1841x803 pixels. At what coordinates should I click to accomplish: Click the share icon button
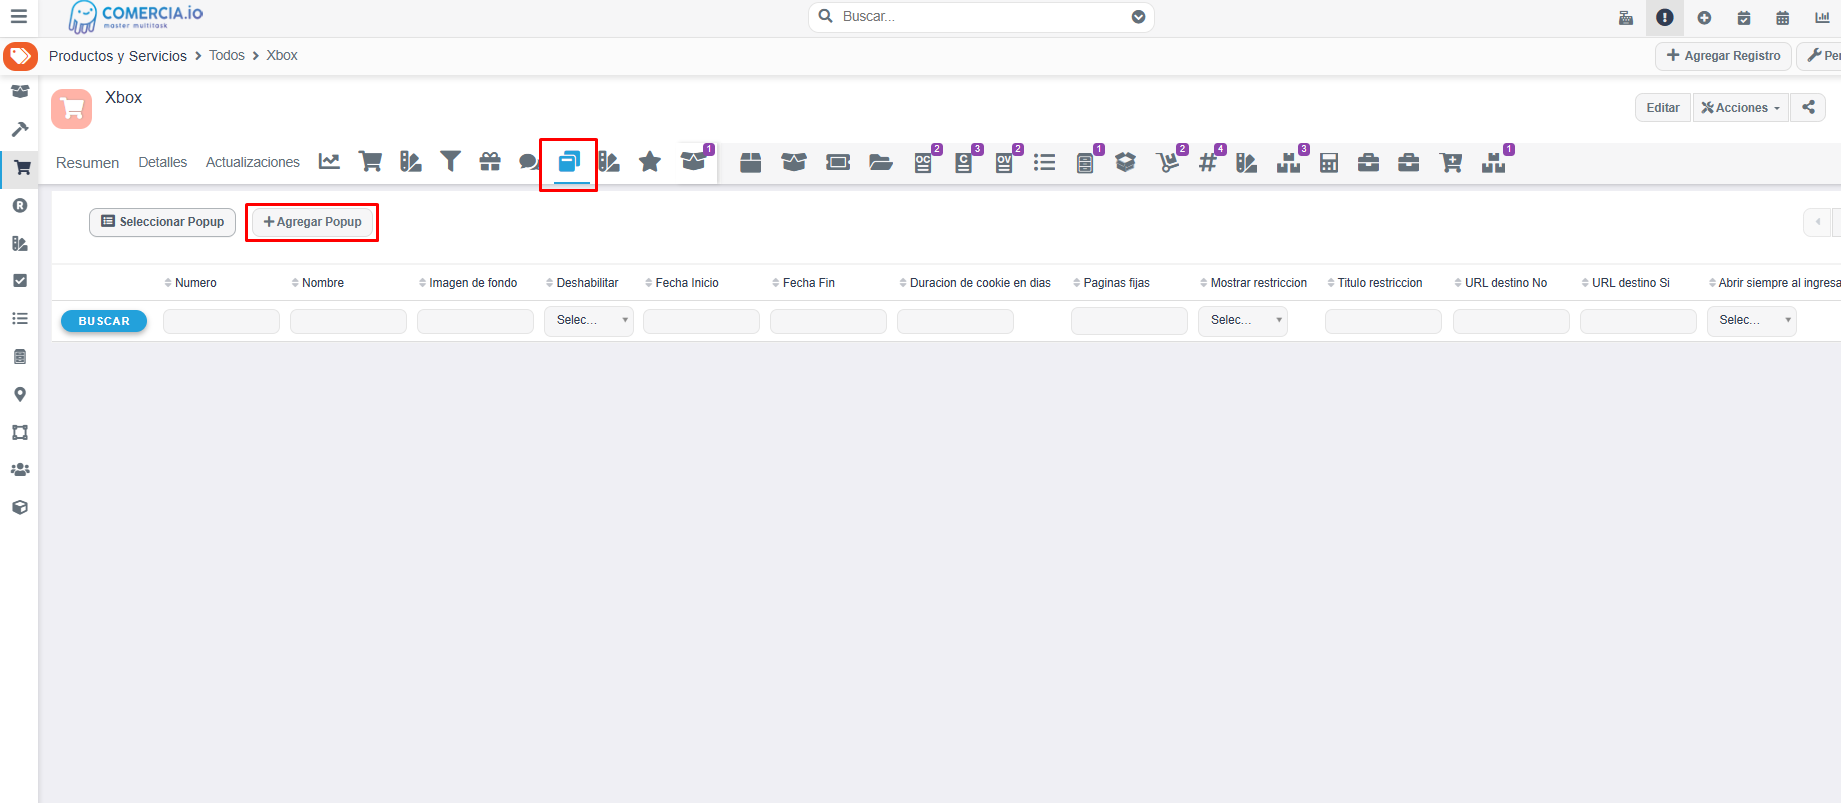click(x=1808, y=108)
